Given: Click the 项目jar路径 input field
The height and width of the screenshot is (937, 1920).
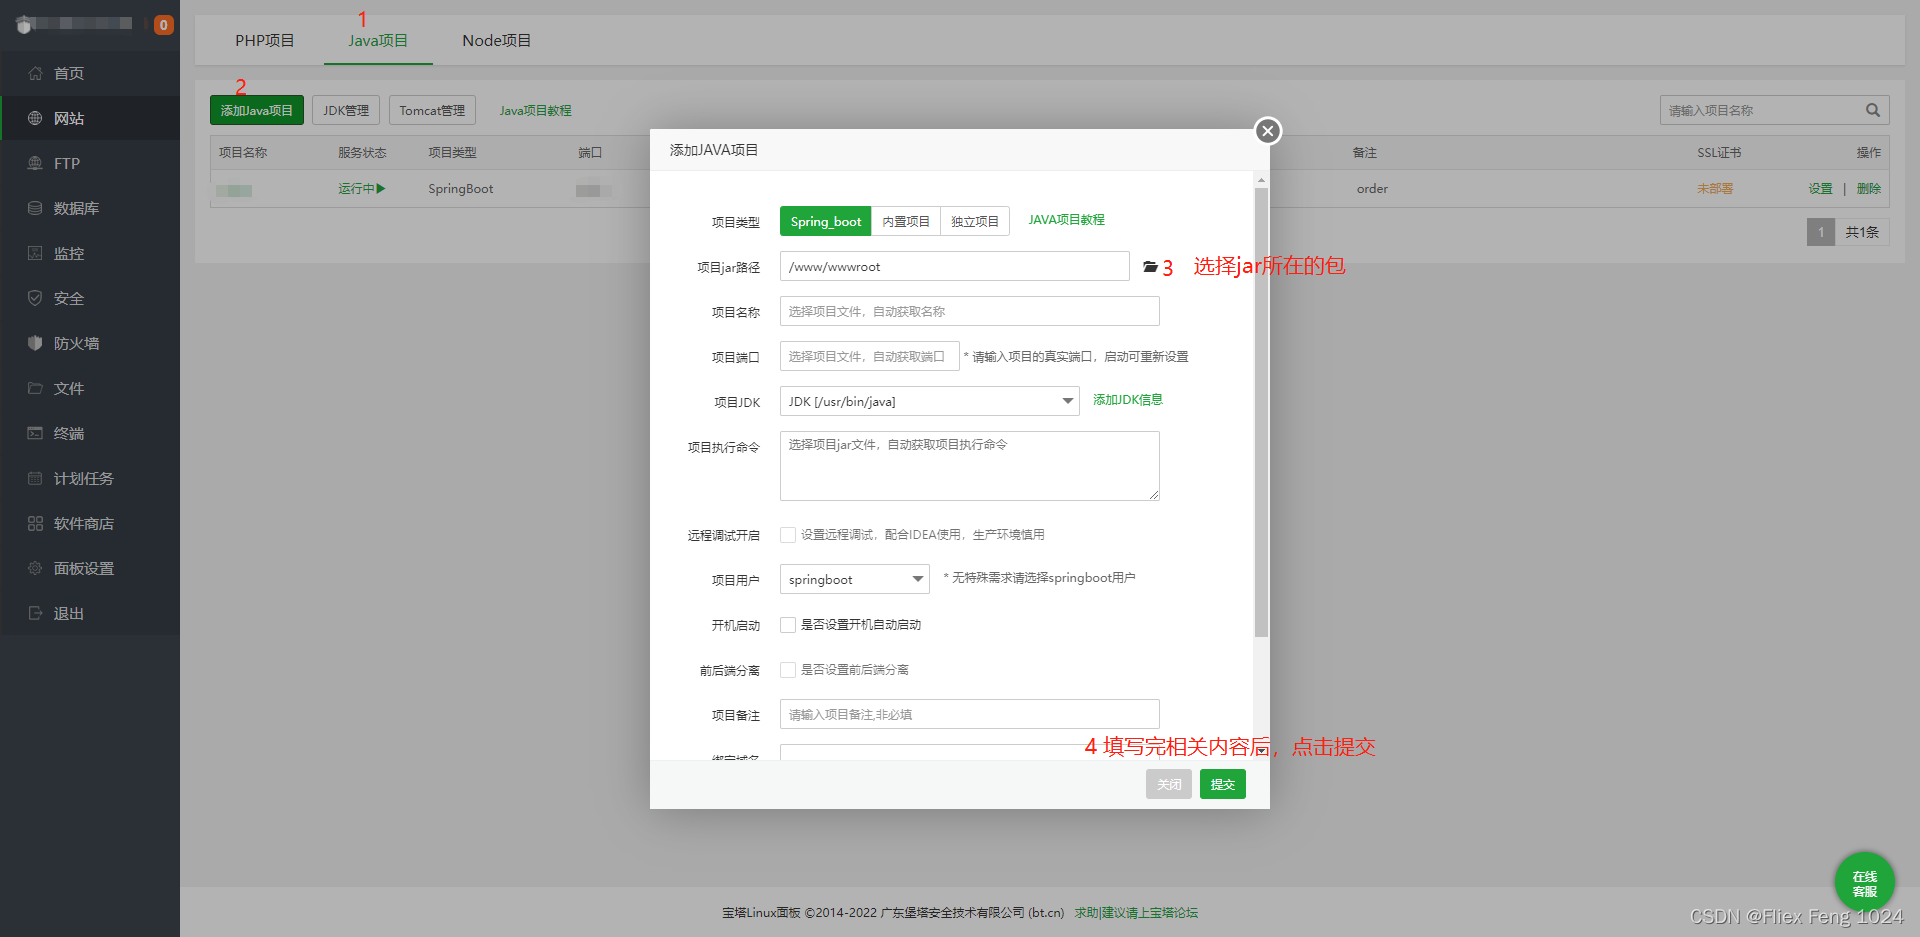Looking at the screenshot, I should (x=955, y=266).
